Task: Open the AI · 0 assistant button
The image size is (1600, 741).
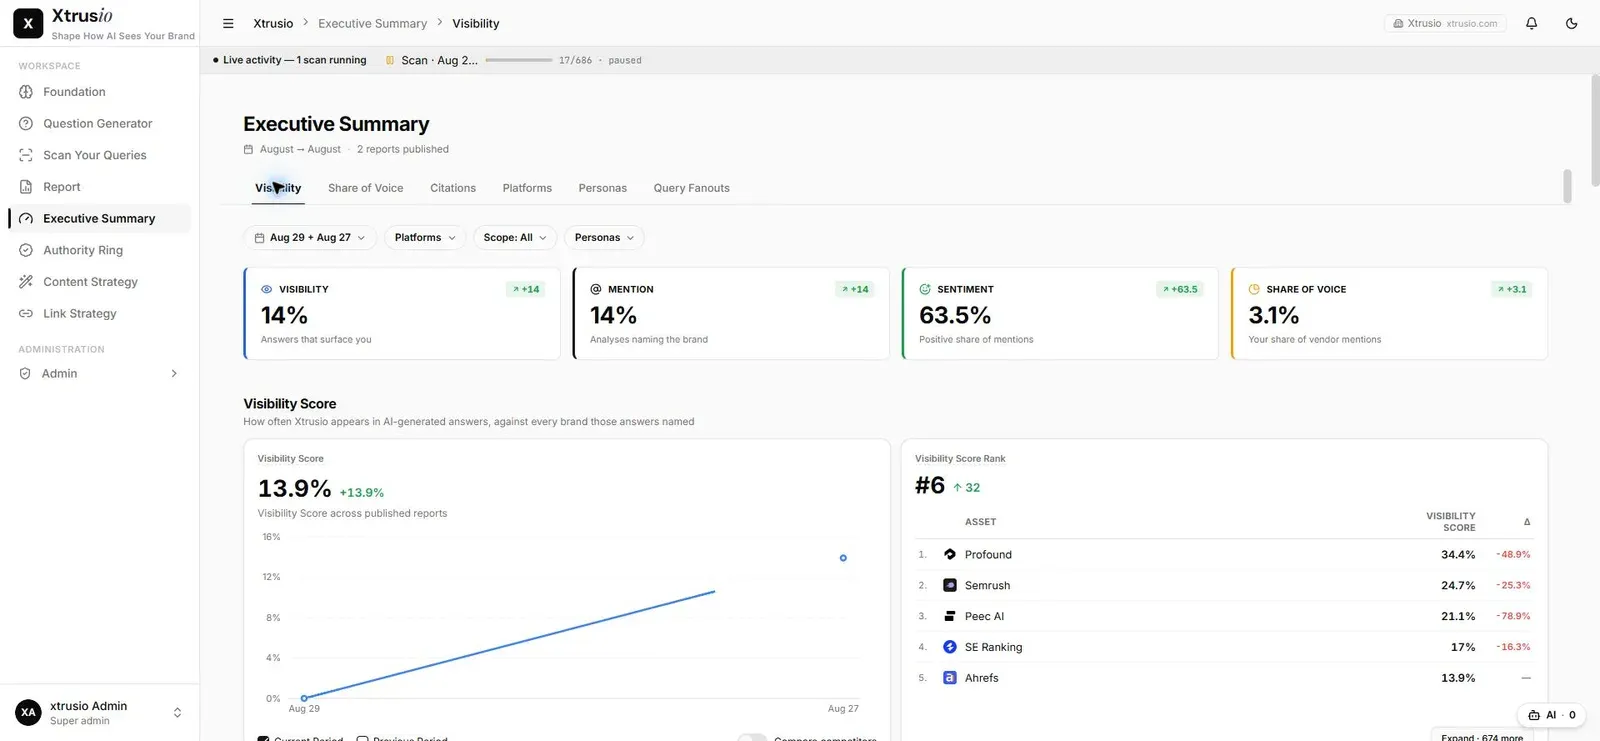Action: click(x=1551, y=715)
